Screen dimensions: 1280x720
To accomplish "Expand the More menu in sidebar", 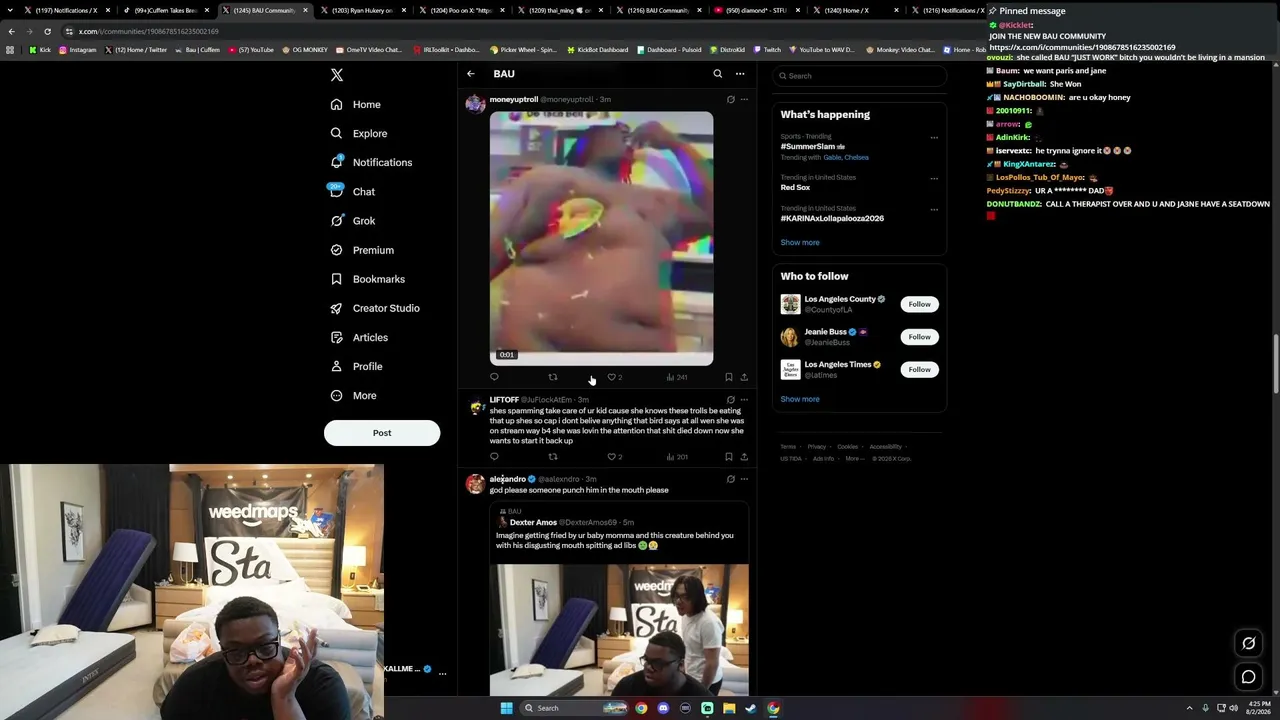I will coord(353,395).
